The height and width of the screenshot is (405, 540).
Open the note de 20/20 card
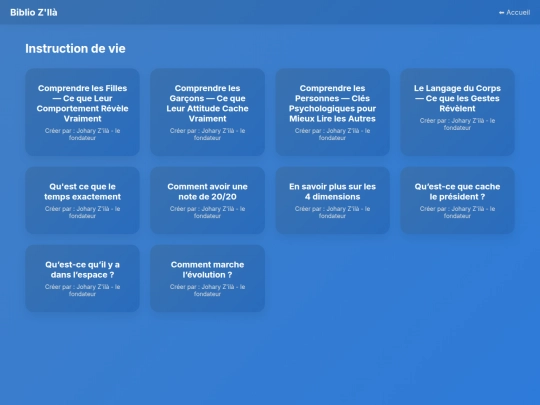click(x=207, y=200)
